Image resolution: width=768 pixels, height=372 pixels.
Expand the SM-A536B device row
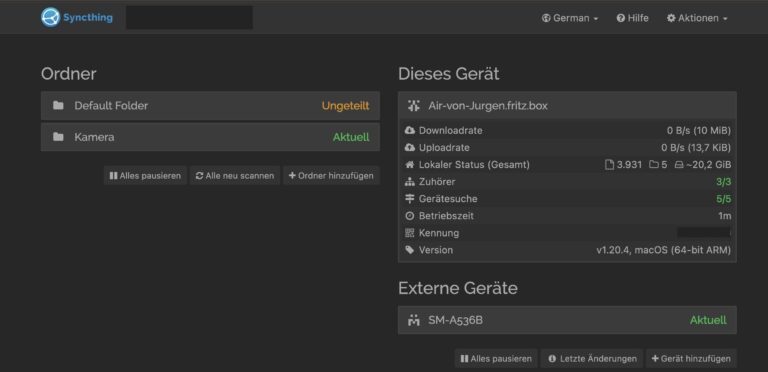tap(567, 320)
